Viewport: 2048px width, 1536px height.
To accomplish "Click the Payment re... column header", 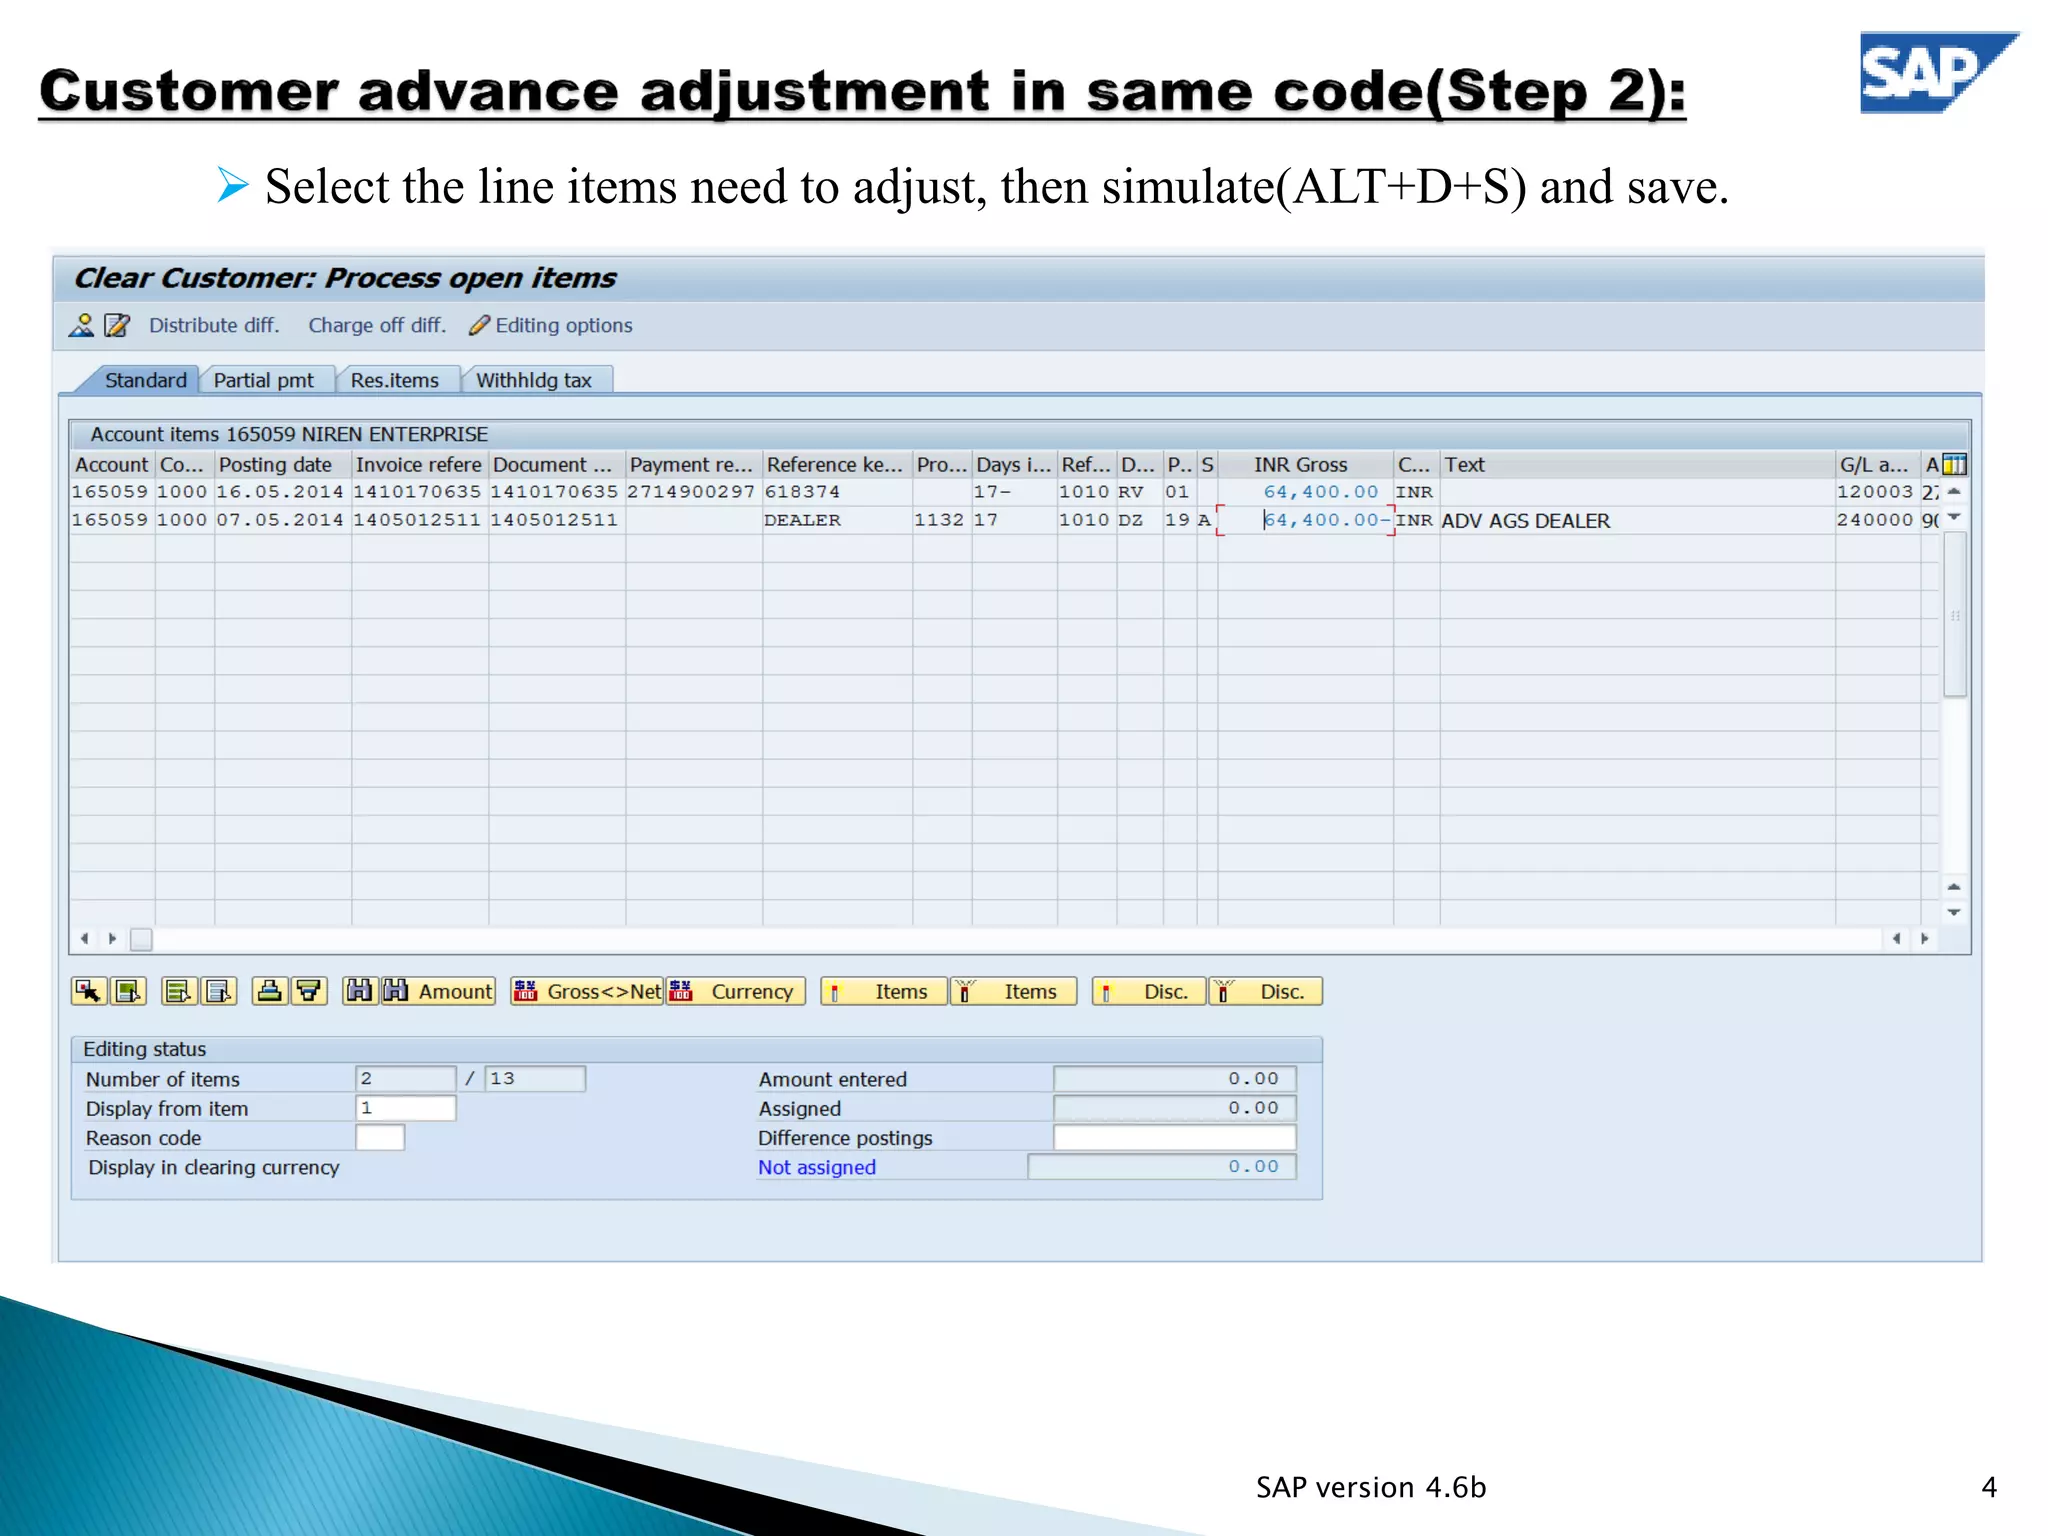I will 693,464.
